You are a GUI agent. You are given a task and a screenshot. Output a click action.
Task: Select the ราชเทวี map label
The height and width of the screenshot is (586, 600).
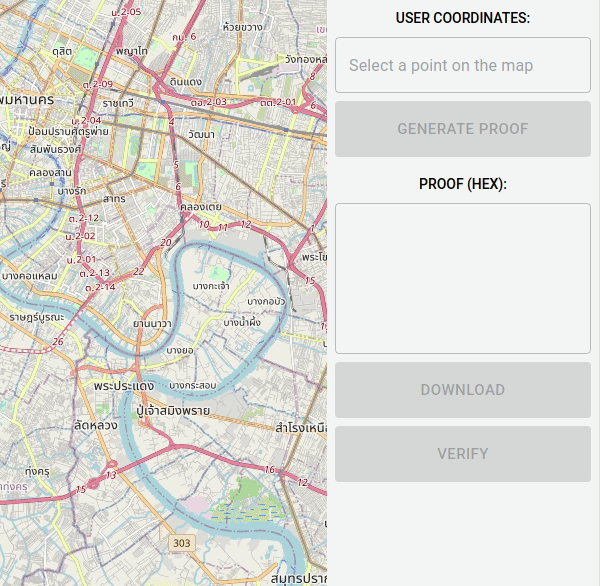pos(118,103)
